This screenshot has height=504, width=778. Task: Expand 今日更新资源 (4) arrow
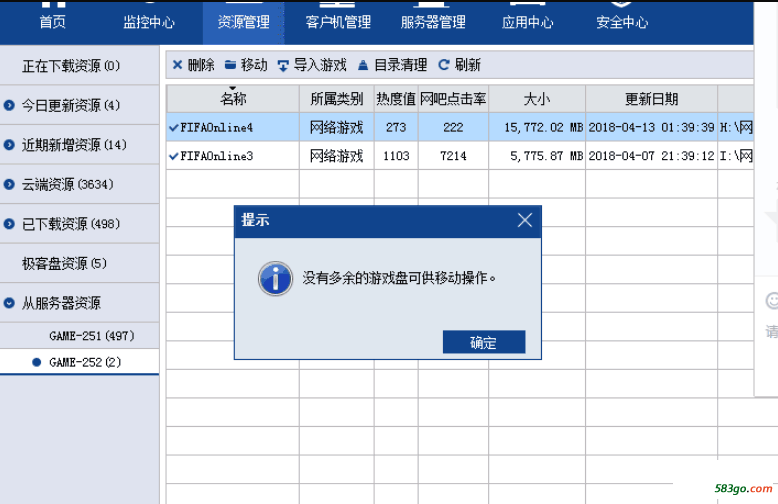9,105
